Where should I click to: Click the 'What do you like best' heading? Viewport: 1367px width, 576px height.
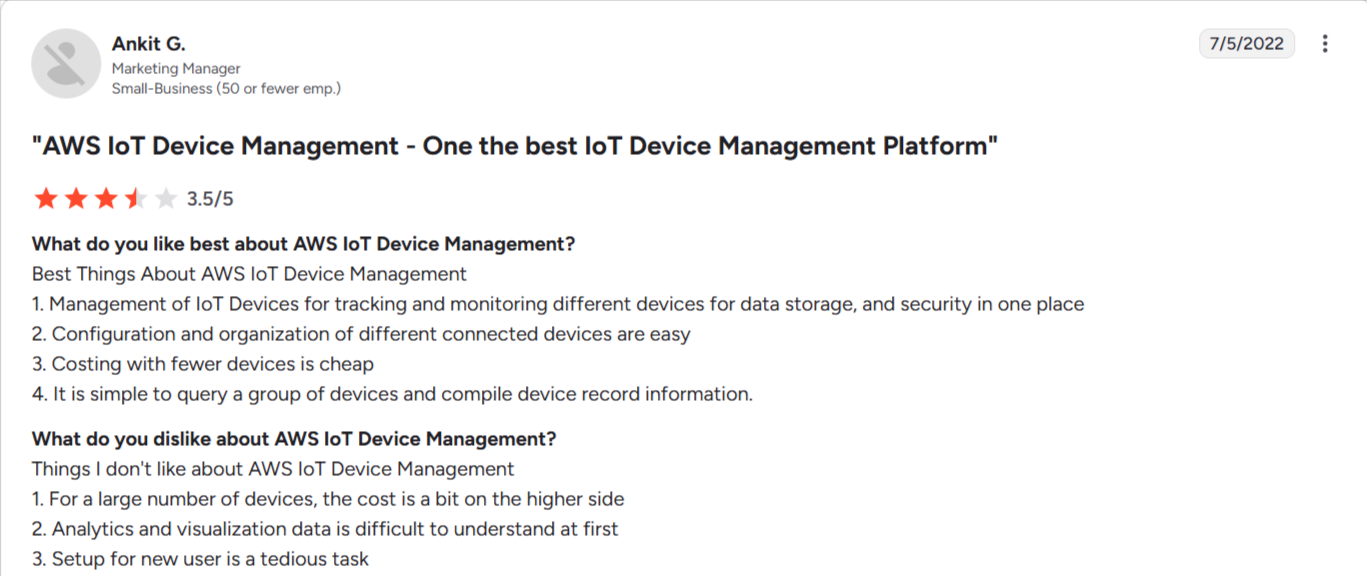coord(304,244)
